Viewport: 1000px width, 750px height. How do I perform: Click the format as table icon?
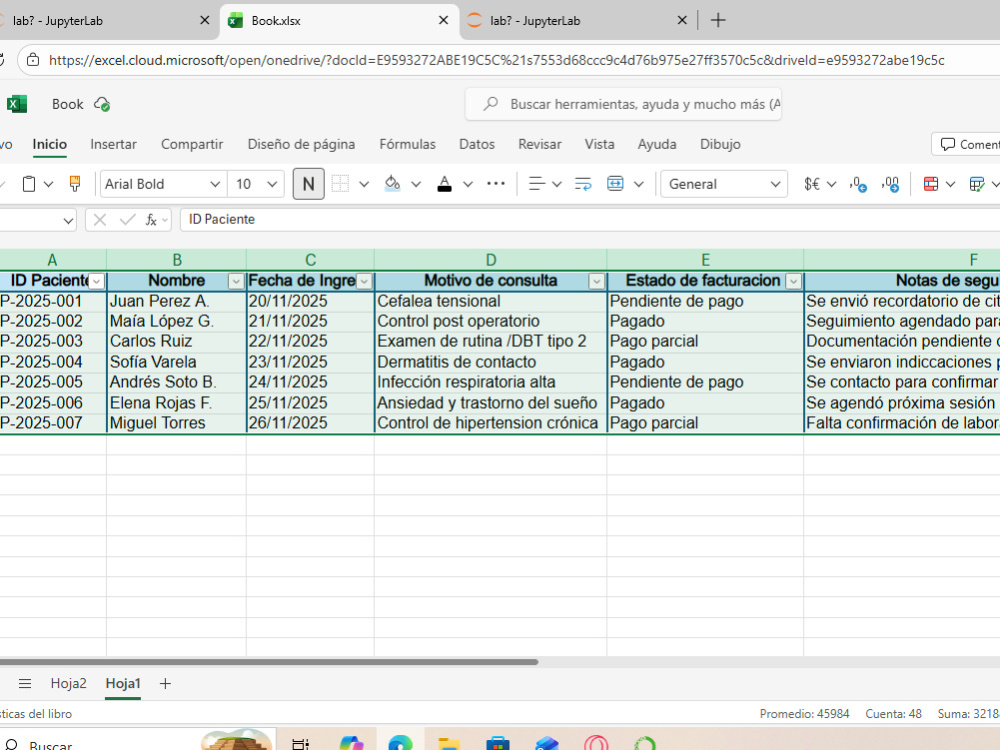(x=976, y=184)
